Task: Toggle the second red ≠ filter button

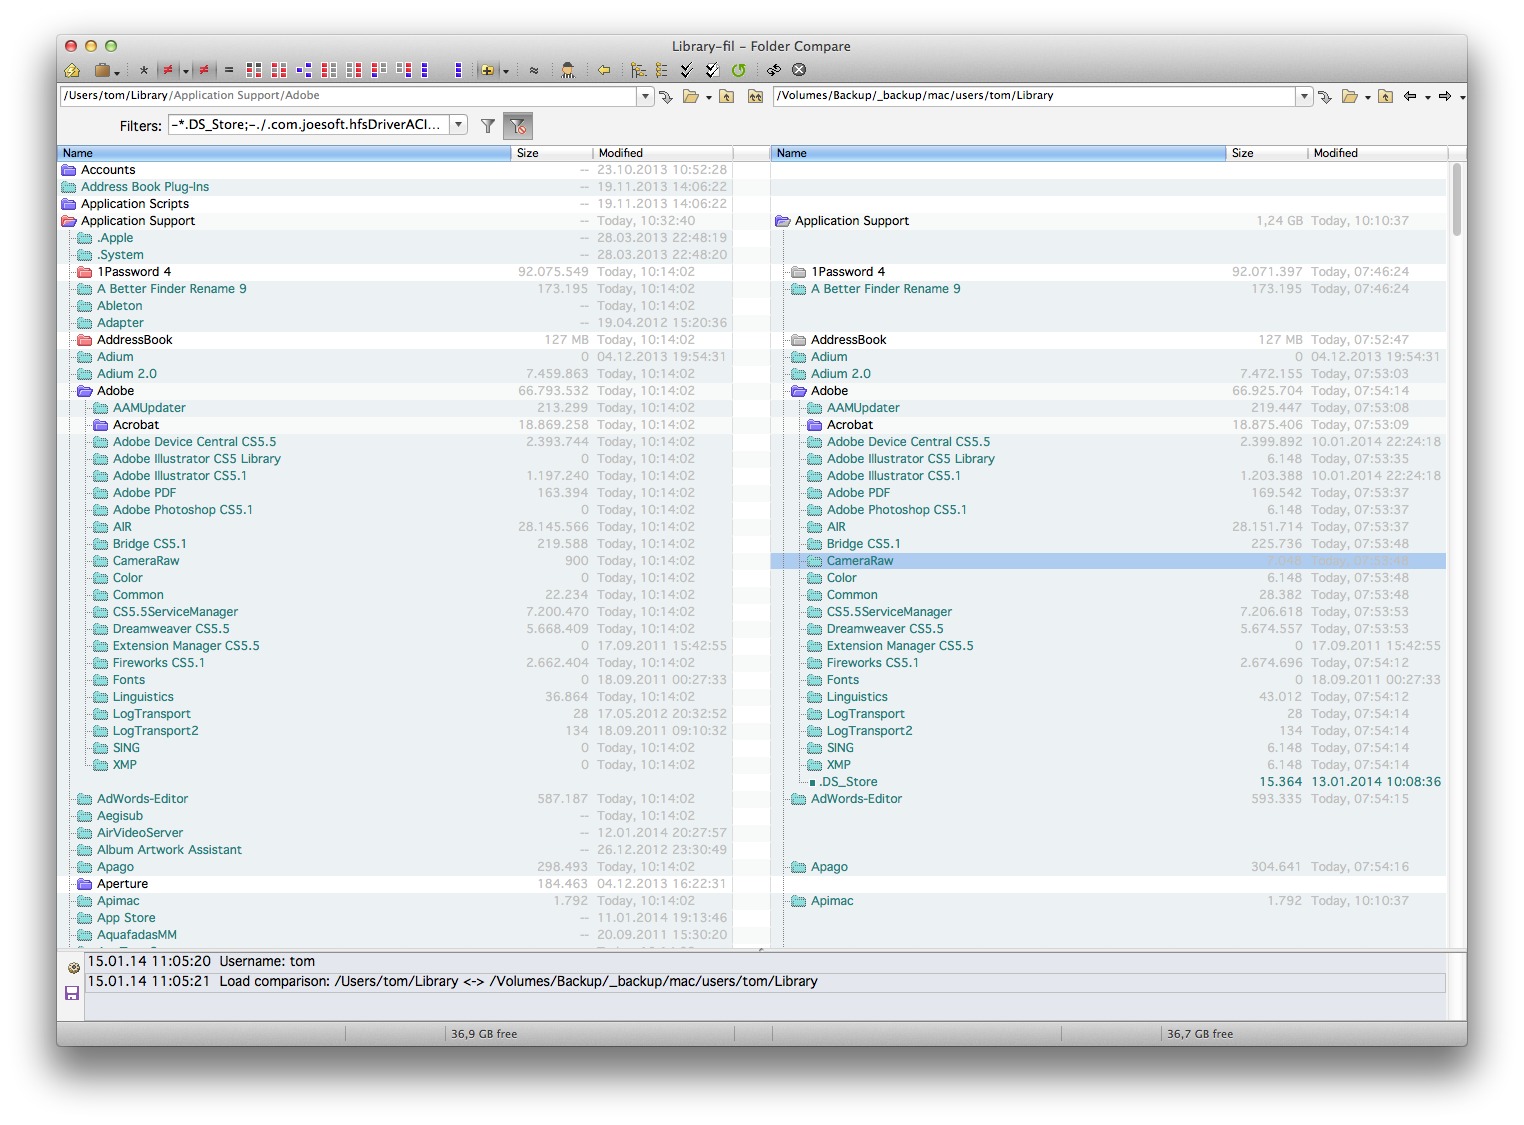Action: coord(204,70)
